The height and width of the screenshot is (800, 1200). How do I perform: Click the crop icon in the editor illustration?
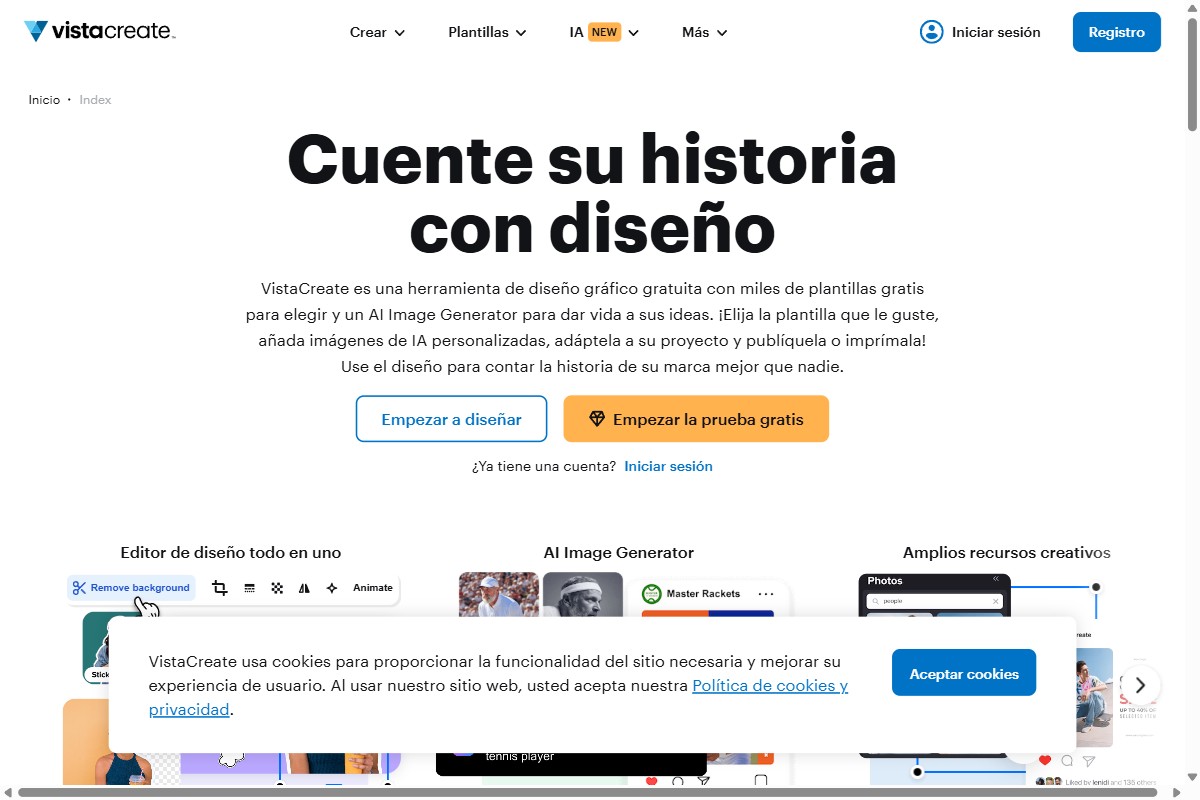pyautogui.click(x=220, y=588)
